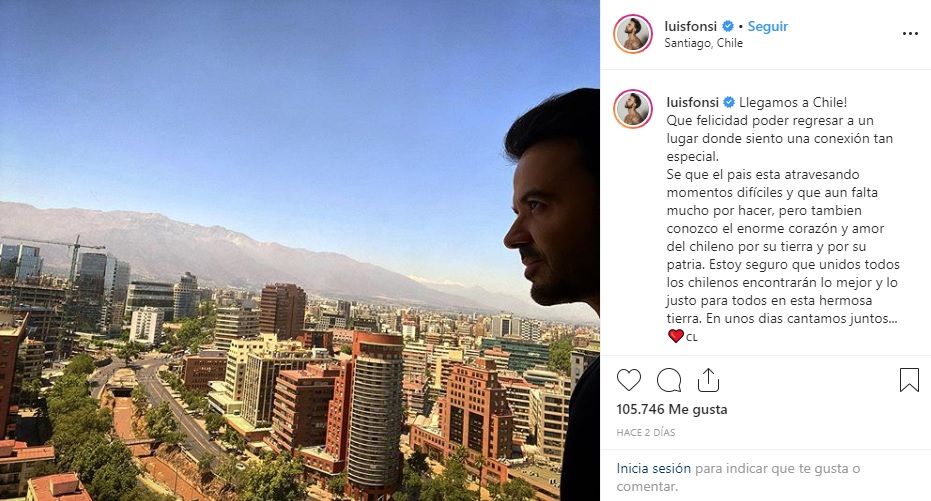Image resolution: width=931 pixels, height=501 pixels.
Task: Click the 'para indicar que te gusta' text
Action: [771, 468]
